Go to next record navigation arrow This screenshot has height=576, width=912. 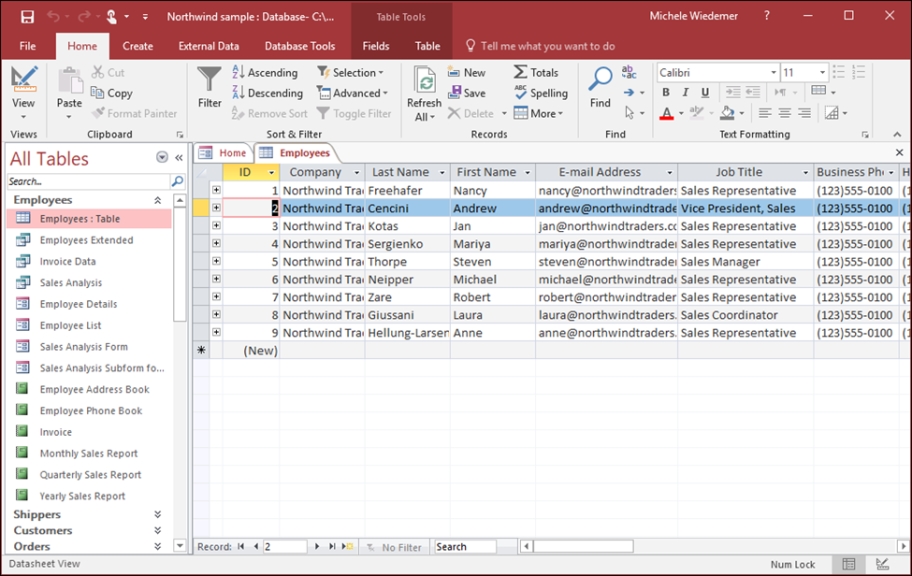[x=317, y=546]
